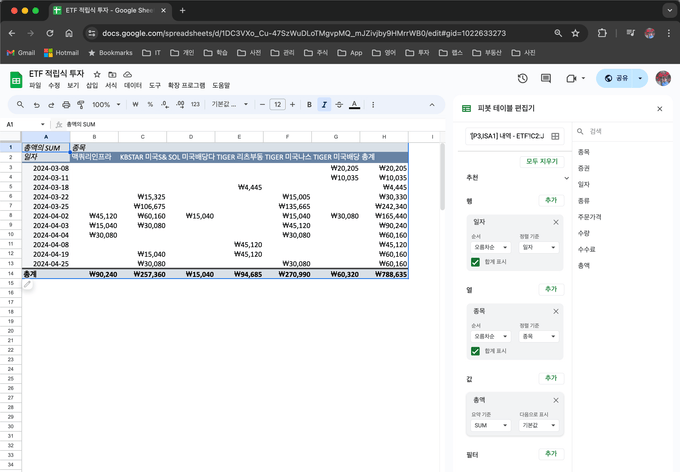
Task: Open the 보기 menu
Action: (x=73, y=85)
